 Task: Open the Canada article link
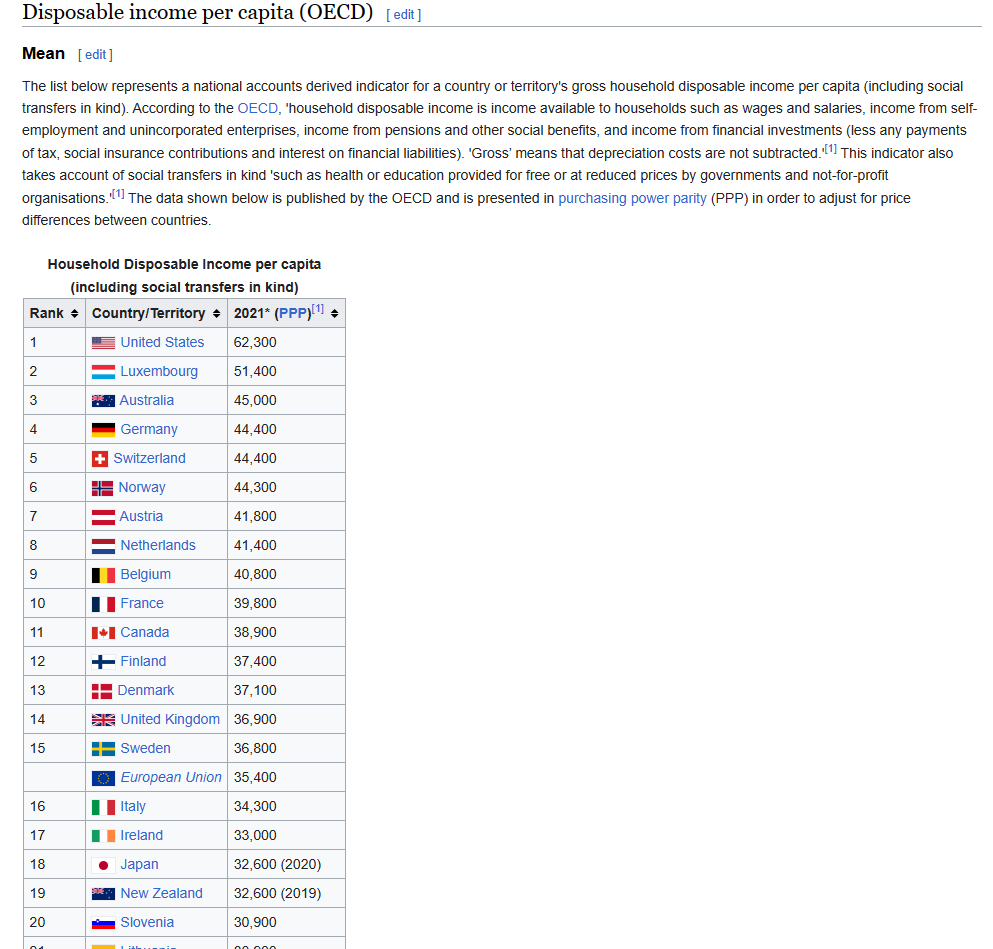[144, 633]
